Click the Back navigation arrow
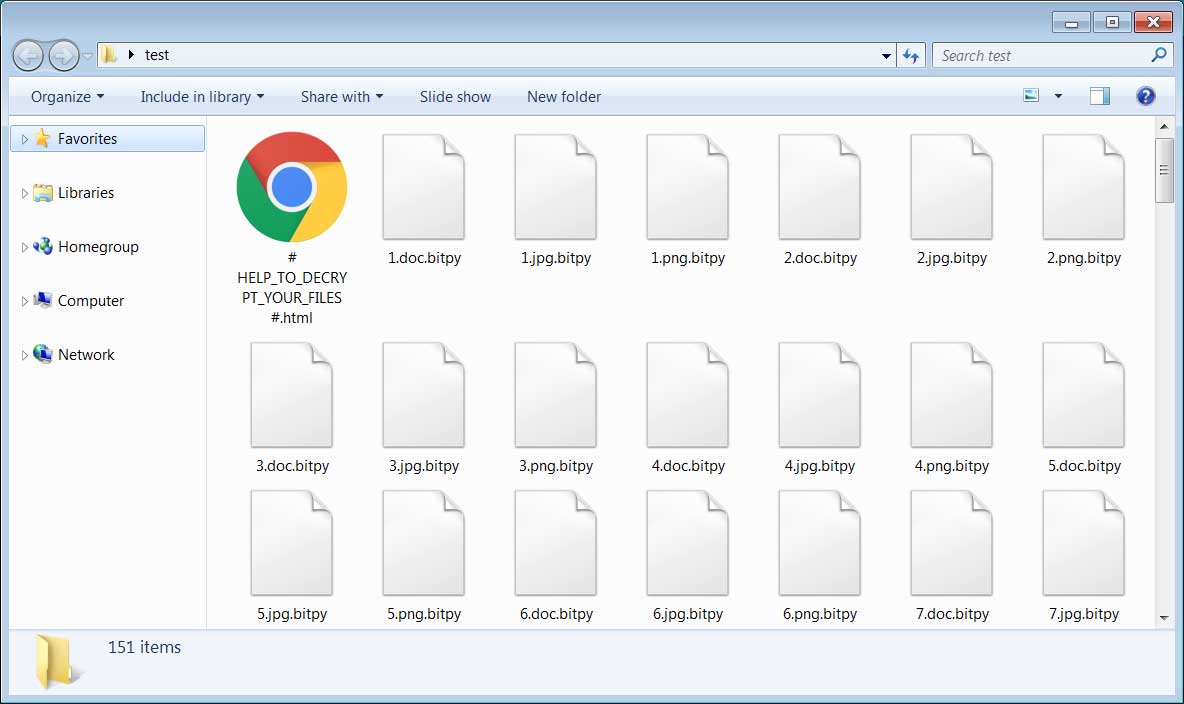 (29, 56)
